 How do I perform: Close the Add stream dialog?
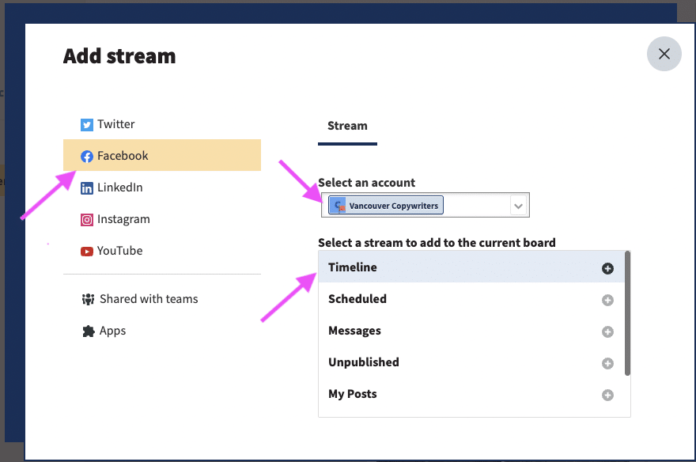pyautogui.click(x=664, y=54)
